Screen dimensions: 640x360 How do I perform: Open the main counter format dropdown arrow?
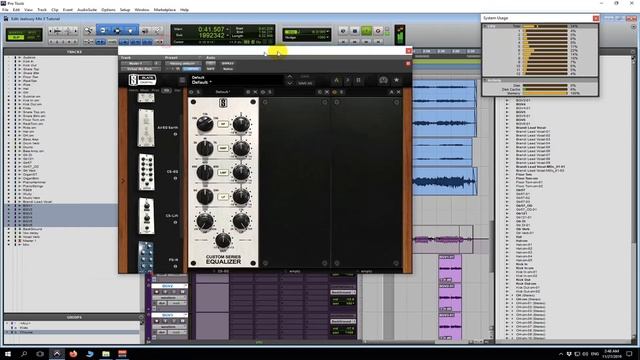click(227, 29)
